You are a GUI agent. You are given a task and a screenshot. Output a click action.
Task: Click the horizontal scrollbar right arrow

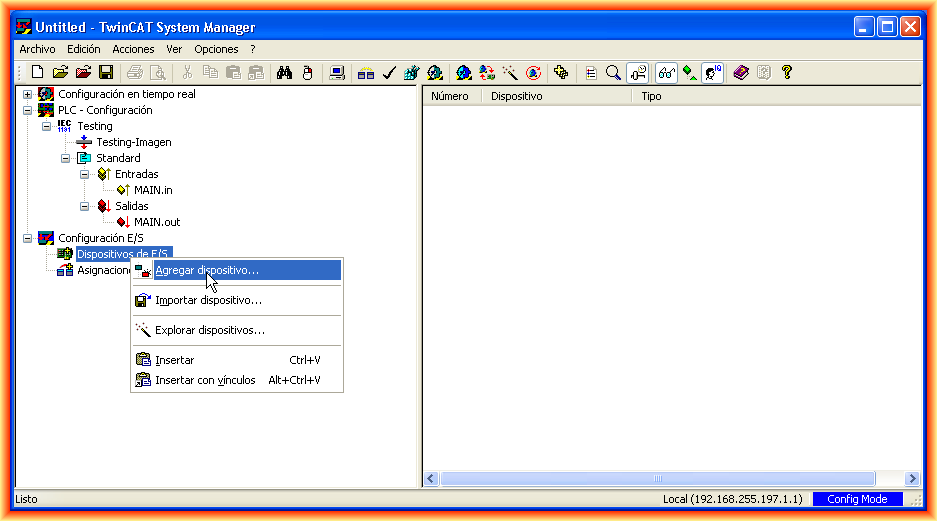[x=912, y=479]
